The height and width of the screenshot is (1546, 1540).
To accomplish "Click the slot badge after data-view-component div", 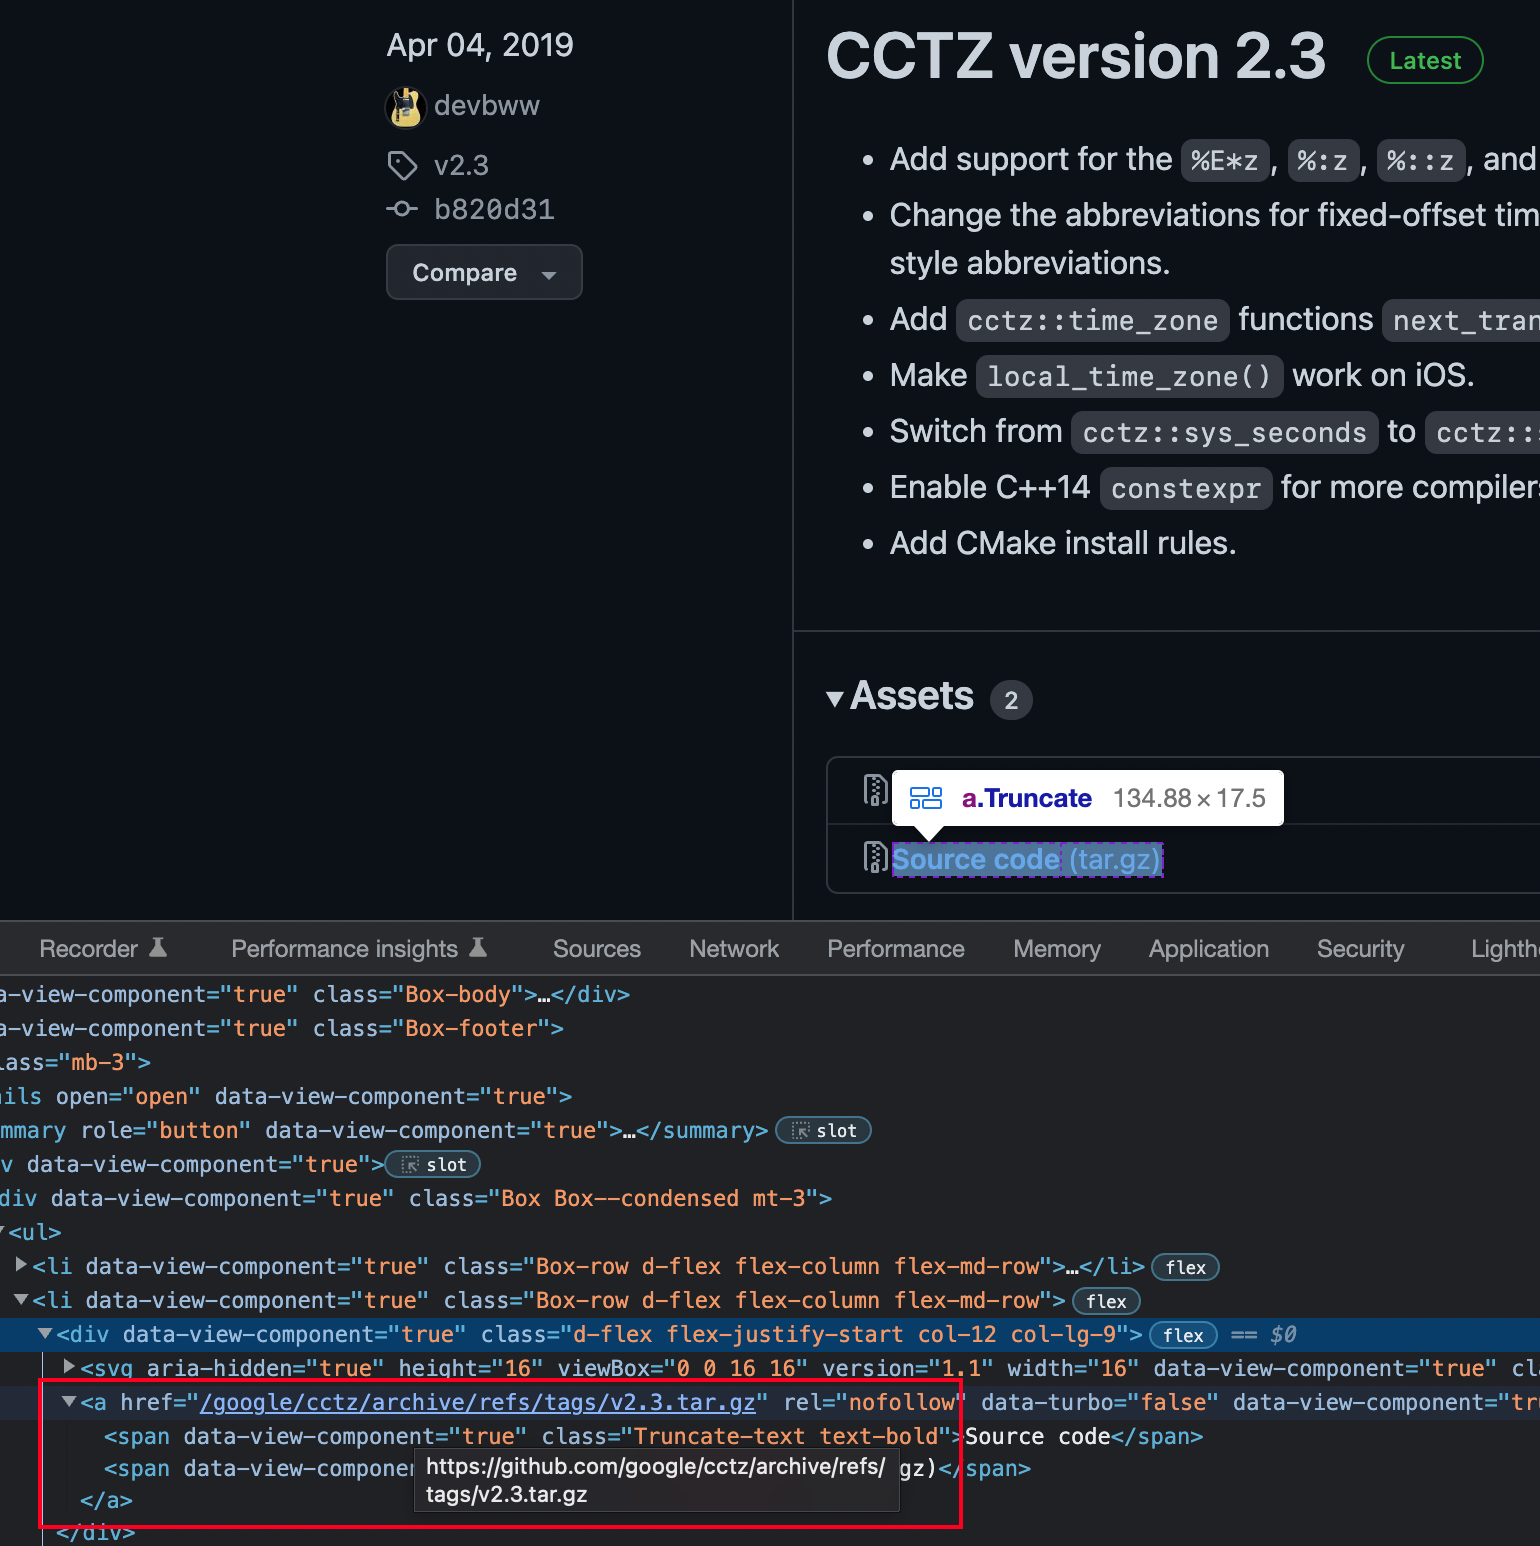I will 434,1164.
